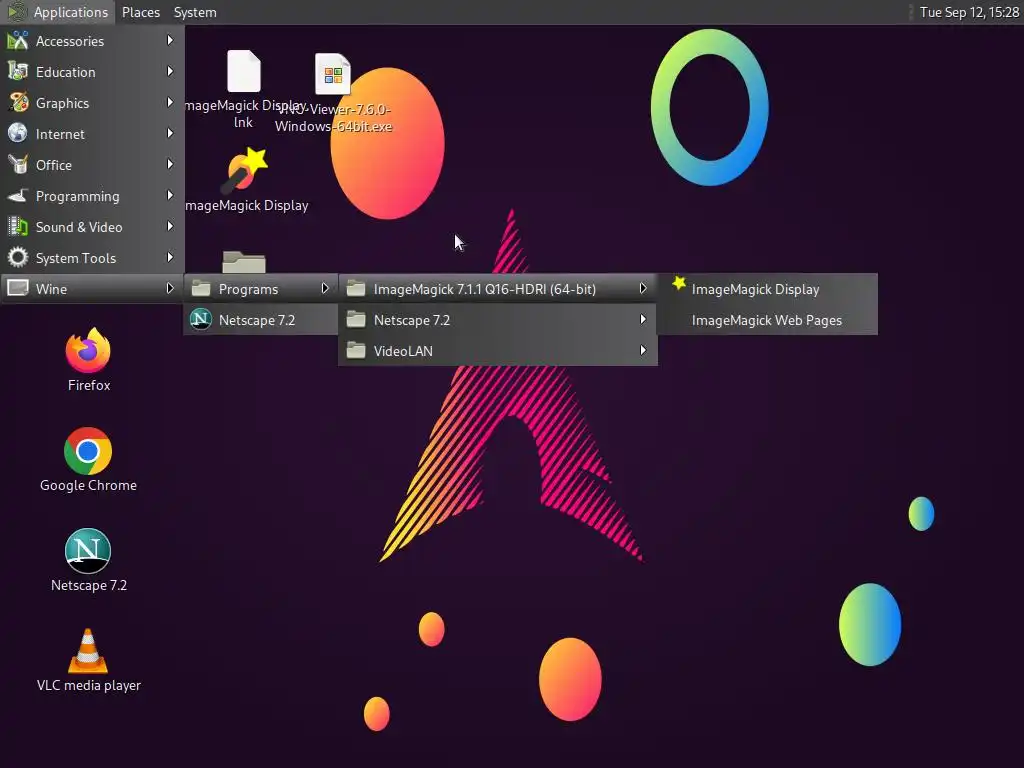The height and width of the screenshot is (768, 1024).
Task: Open ImageMagick Web Pages entry
Action: [x=767, y=320]
